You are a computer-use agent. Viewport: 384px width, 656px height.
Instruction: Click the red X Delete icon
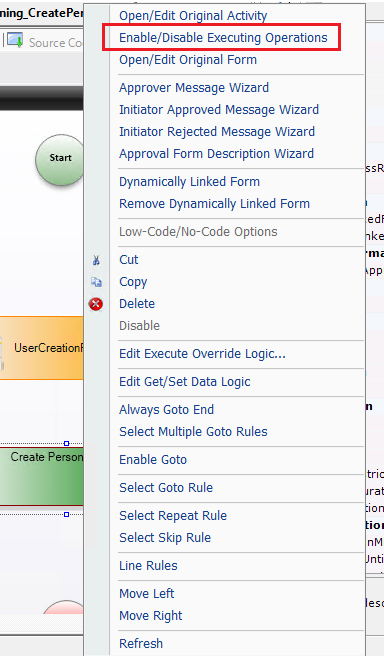[96, 304]
